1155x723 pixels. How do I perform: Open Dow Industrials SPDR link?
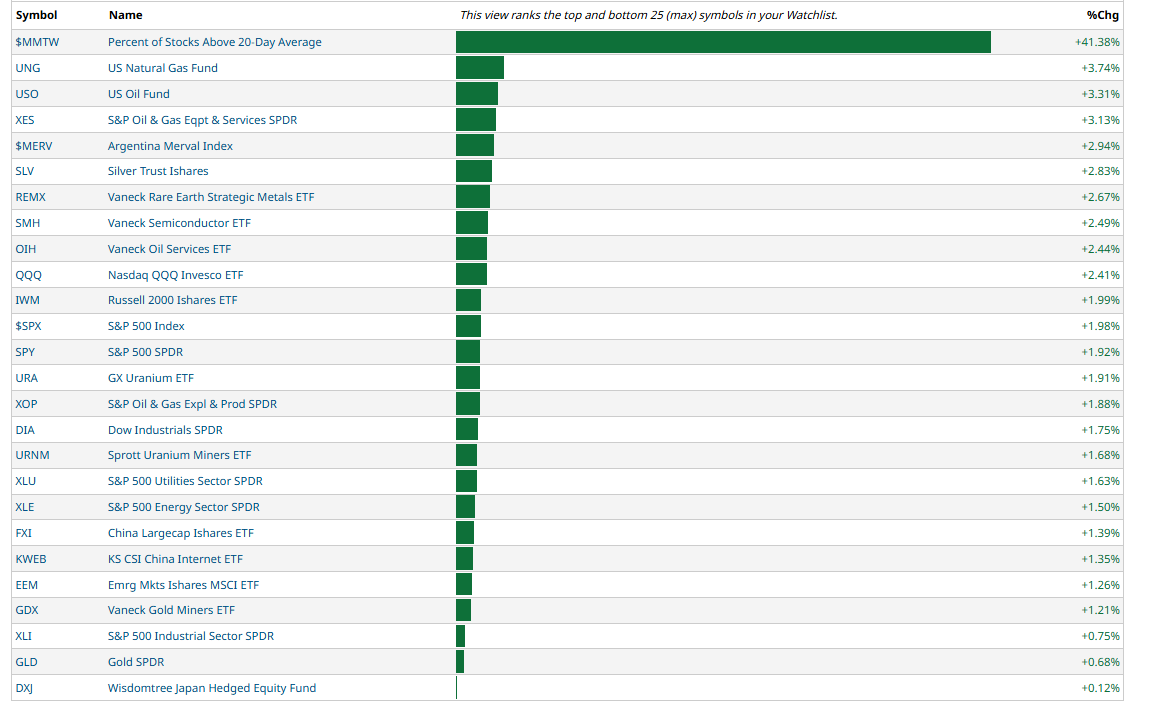pyautogui.click(x=165, y=430)
